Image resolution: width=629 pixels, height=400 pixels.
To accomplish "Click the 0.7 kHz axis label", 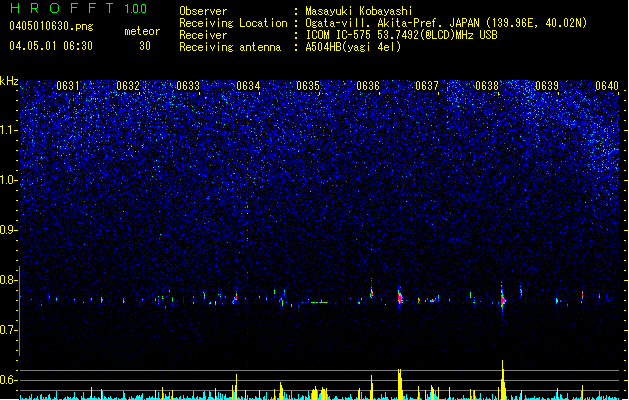I will tap(8, 330).
